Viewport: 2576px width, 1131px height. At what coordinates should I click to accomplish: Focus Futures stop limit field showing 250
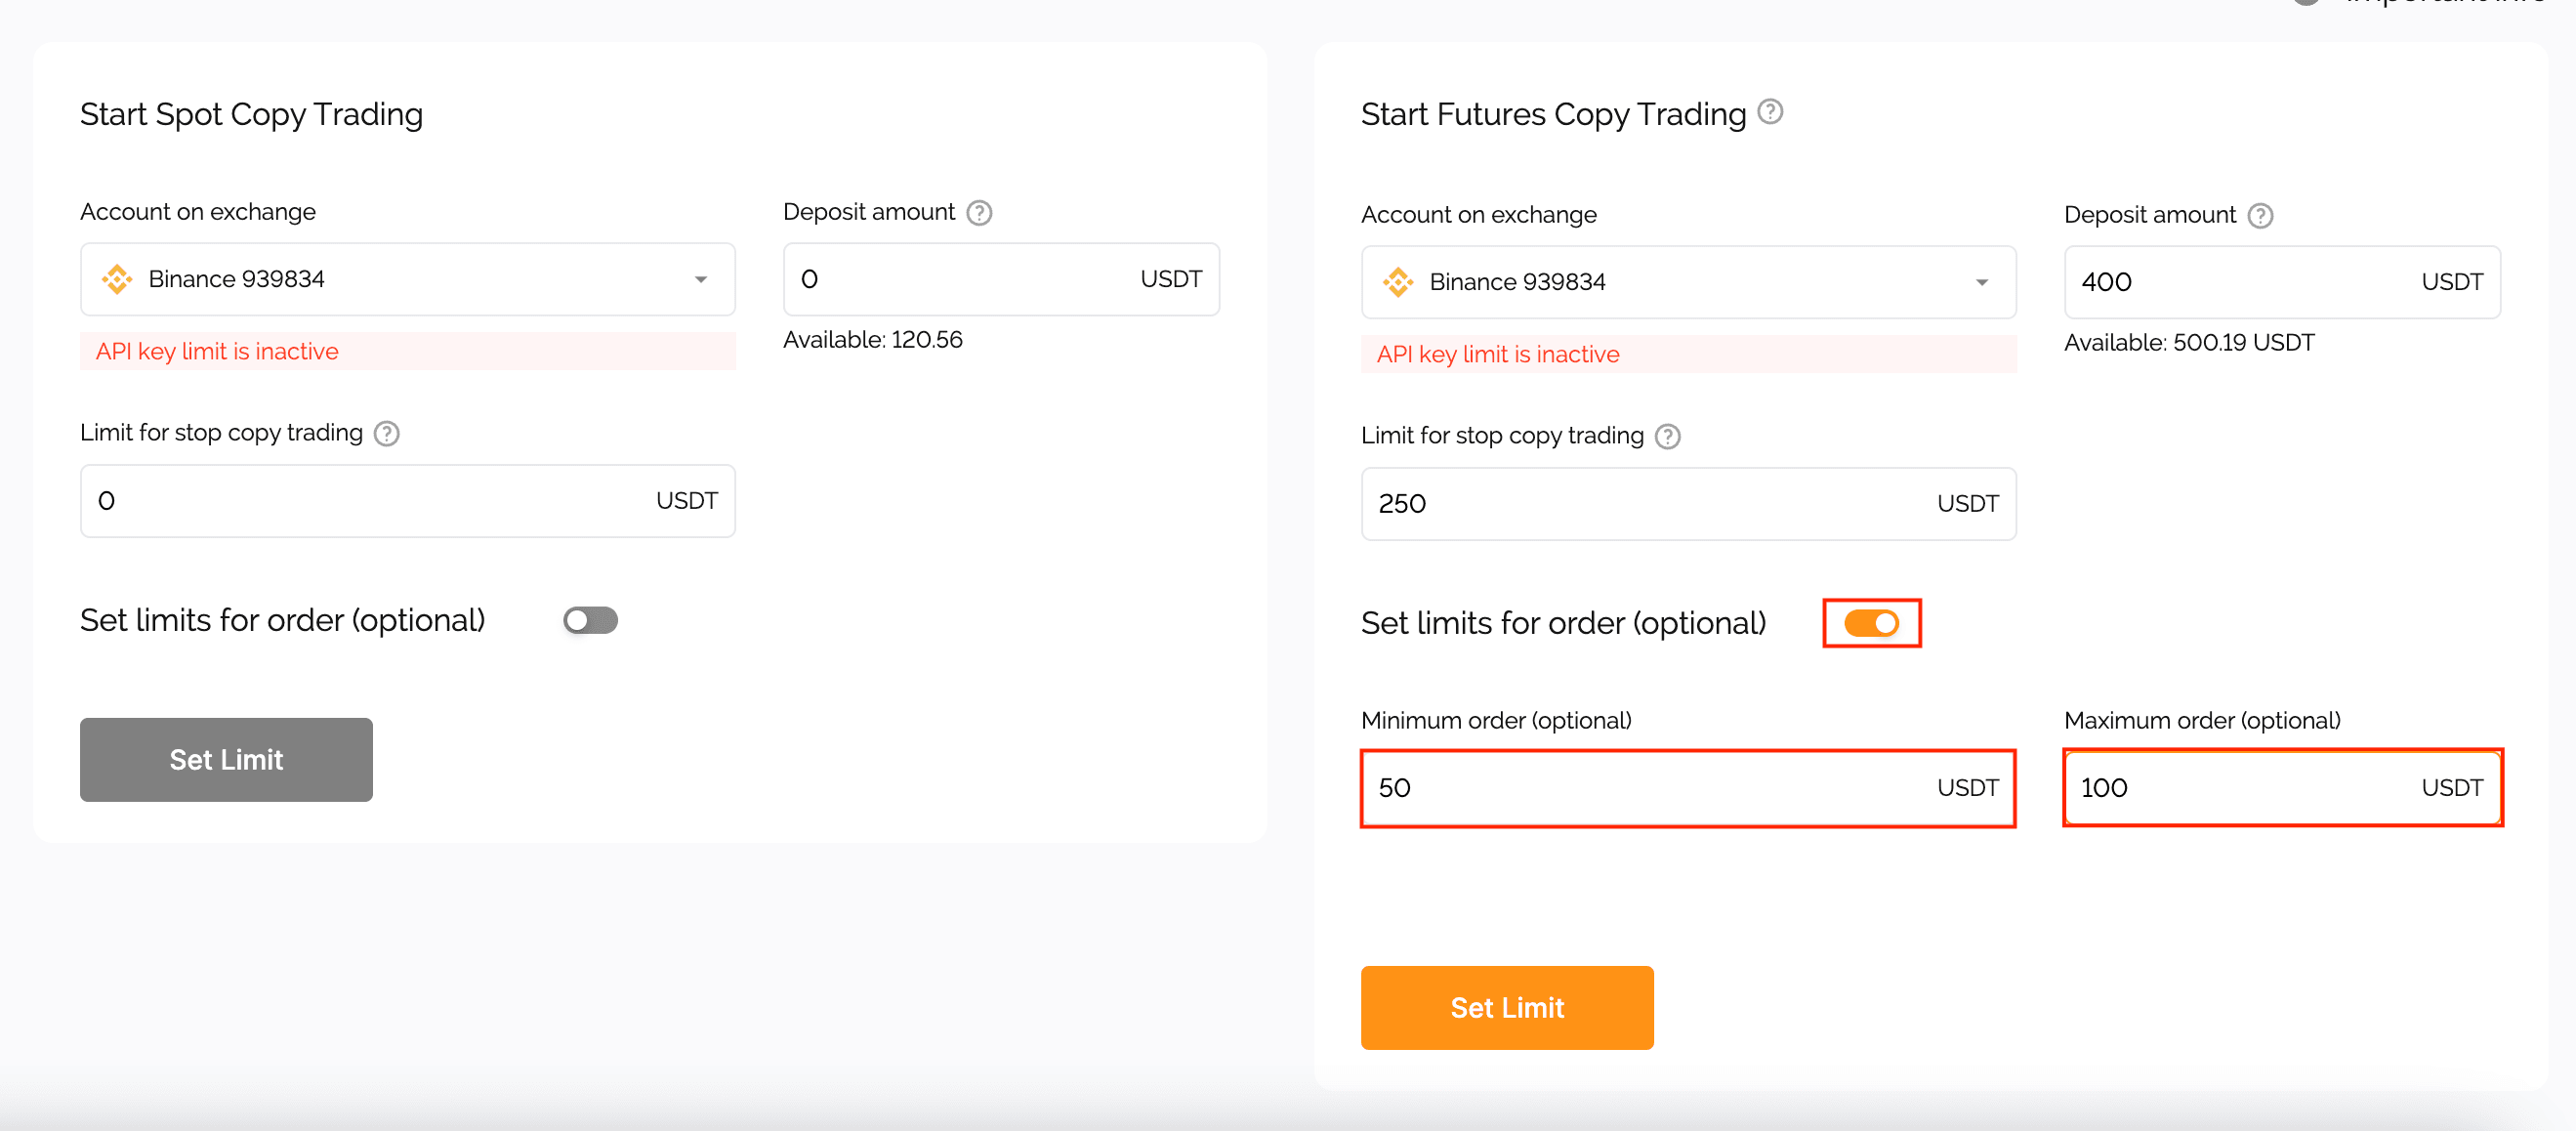point(1688,503)
